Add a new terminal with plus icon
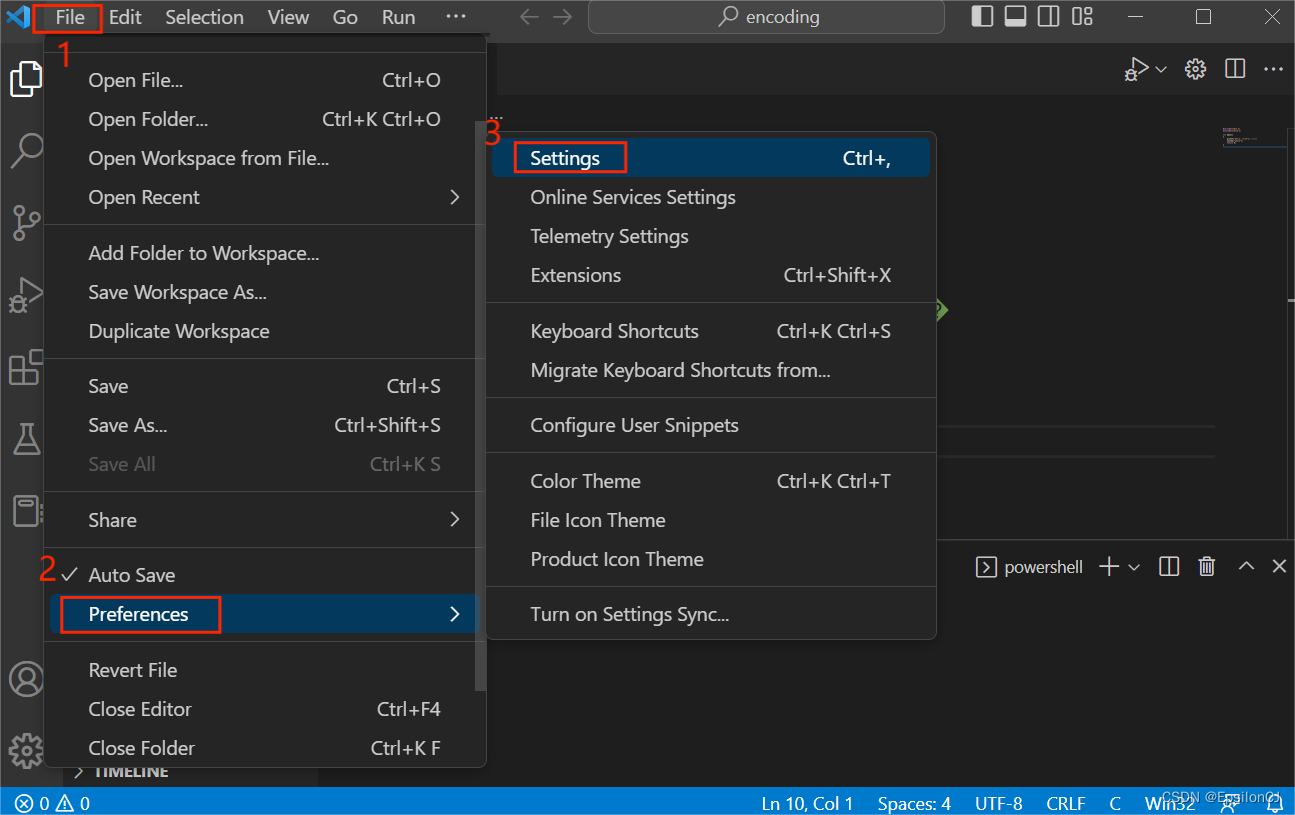This screenshot has height=815, width=1295. click(1109, 567)
